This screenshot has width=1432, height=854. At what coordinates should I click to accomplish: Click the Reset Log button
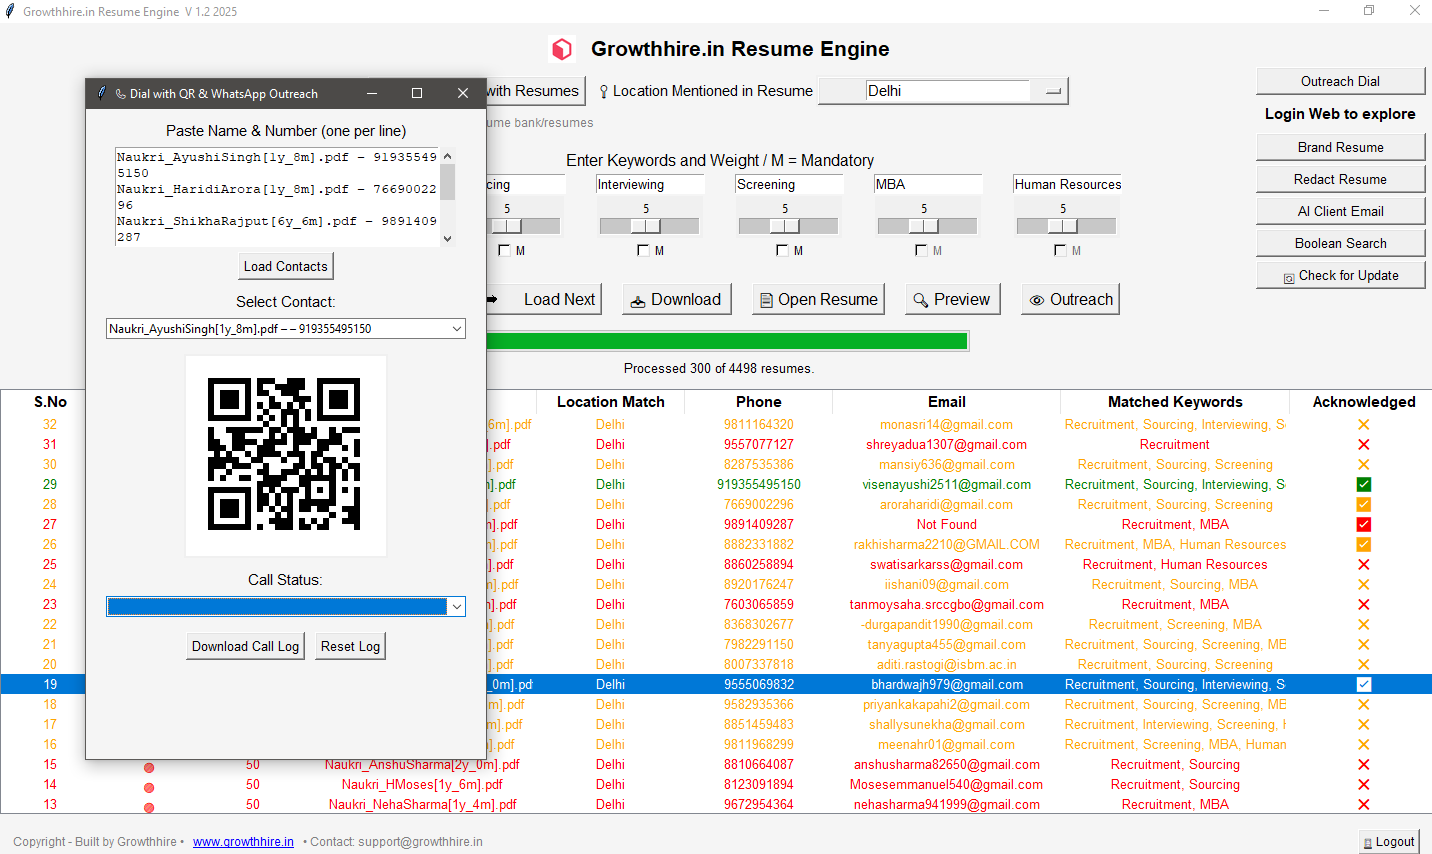click(x=350, y=646)
